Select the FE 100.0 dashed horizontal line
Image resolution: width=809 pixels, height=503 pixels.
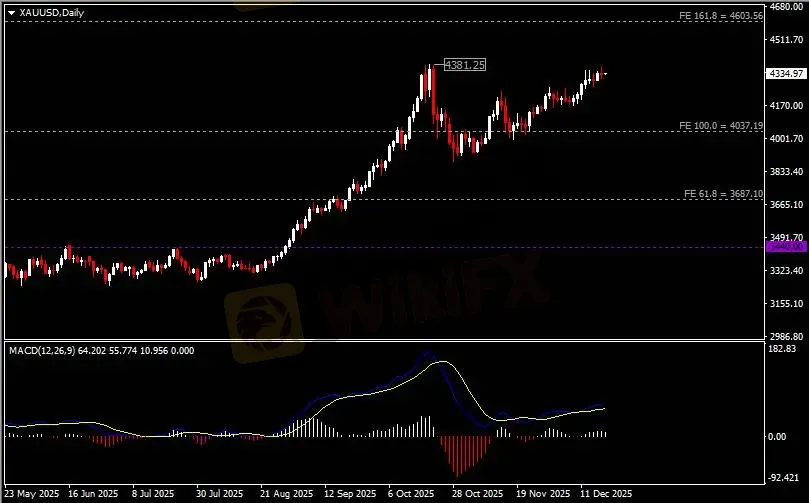tap(384, 132)
